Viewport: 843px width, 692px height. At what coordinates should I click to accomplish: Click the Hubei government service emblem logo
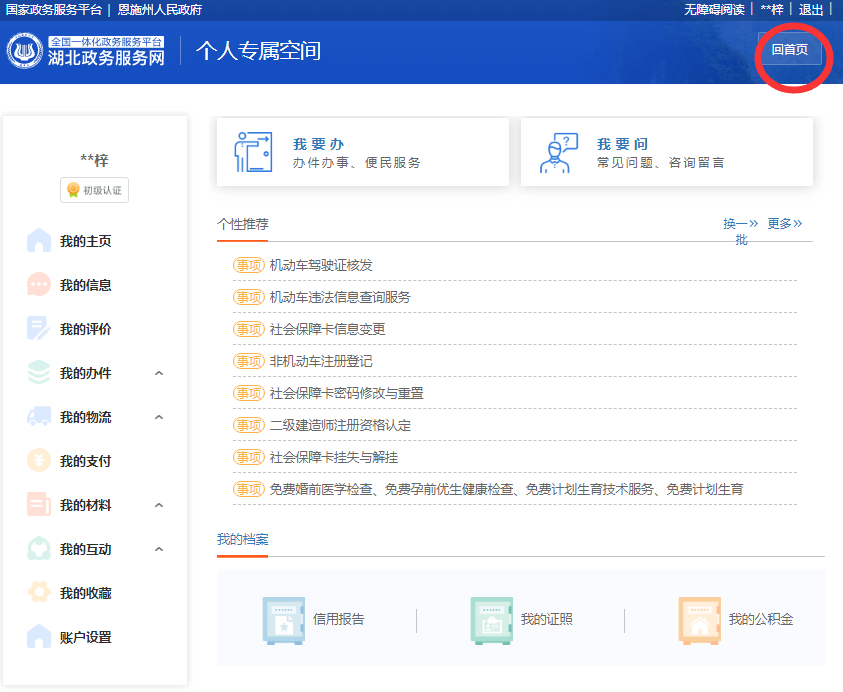pos(24,51)
